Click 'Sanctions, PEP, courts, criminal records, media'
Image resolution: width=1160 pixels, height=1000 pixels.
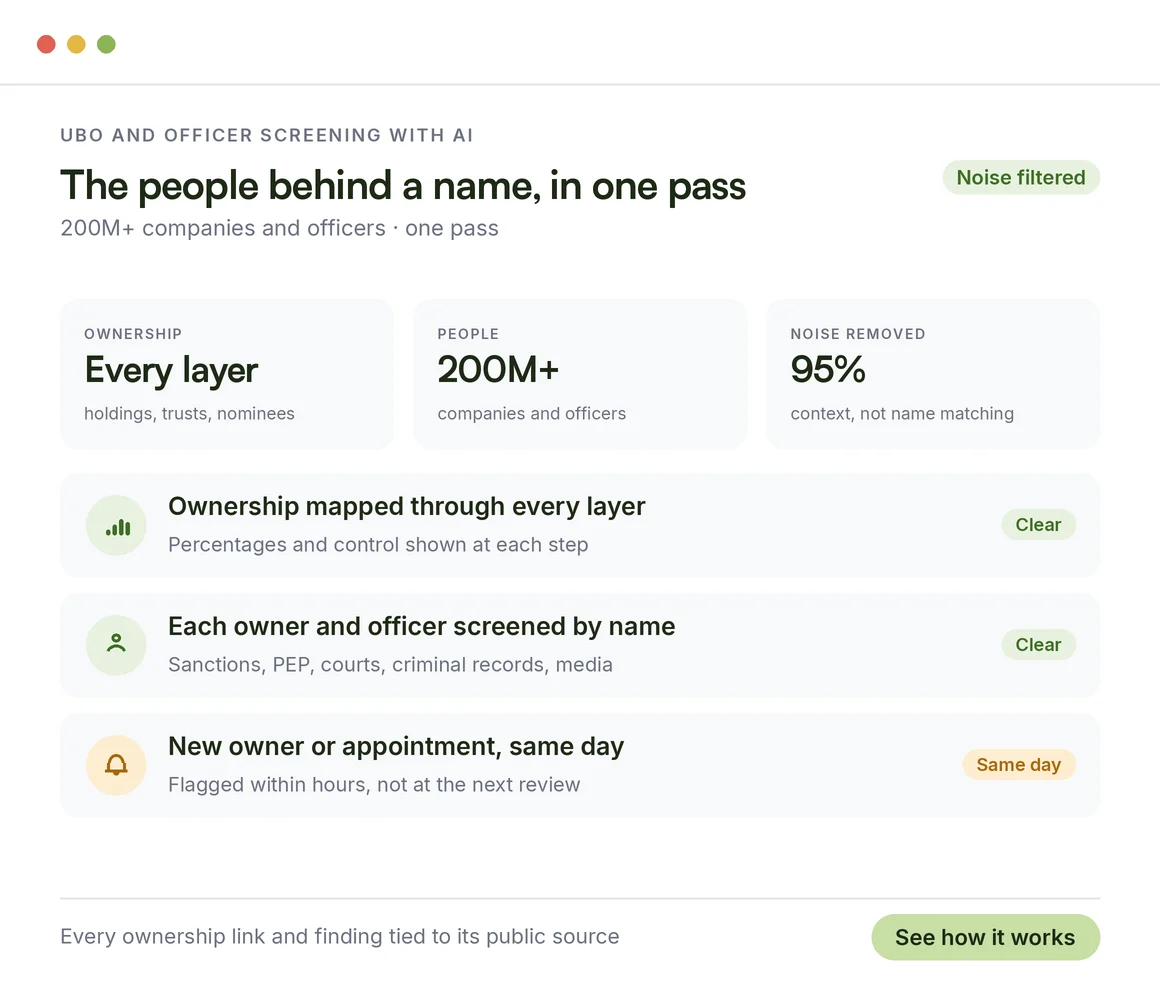pyautogui.click(x=390, y=664)
